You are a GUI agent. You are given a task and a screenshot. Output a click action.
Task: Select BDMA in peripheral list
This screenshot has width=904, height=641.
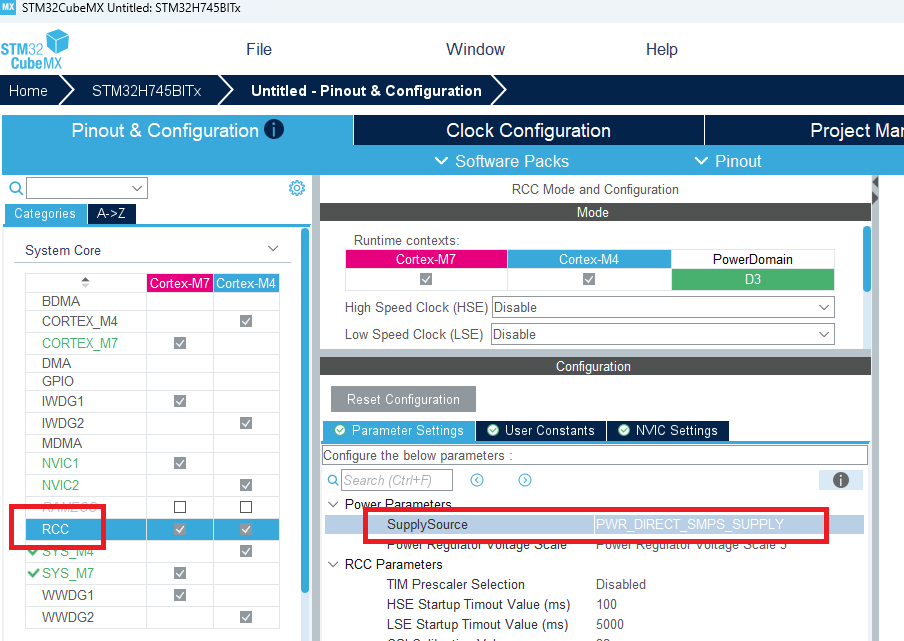pos(61,301)
